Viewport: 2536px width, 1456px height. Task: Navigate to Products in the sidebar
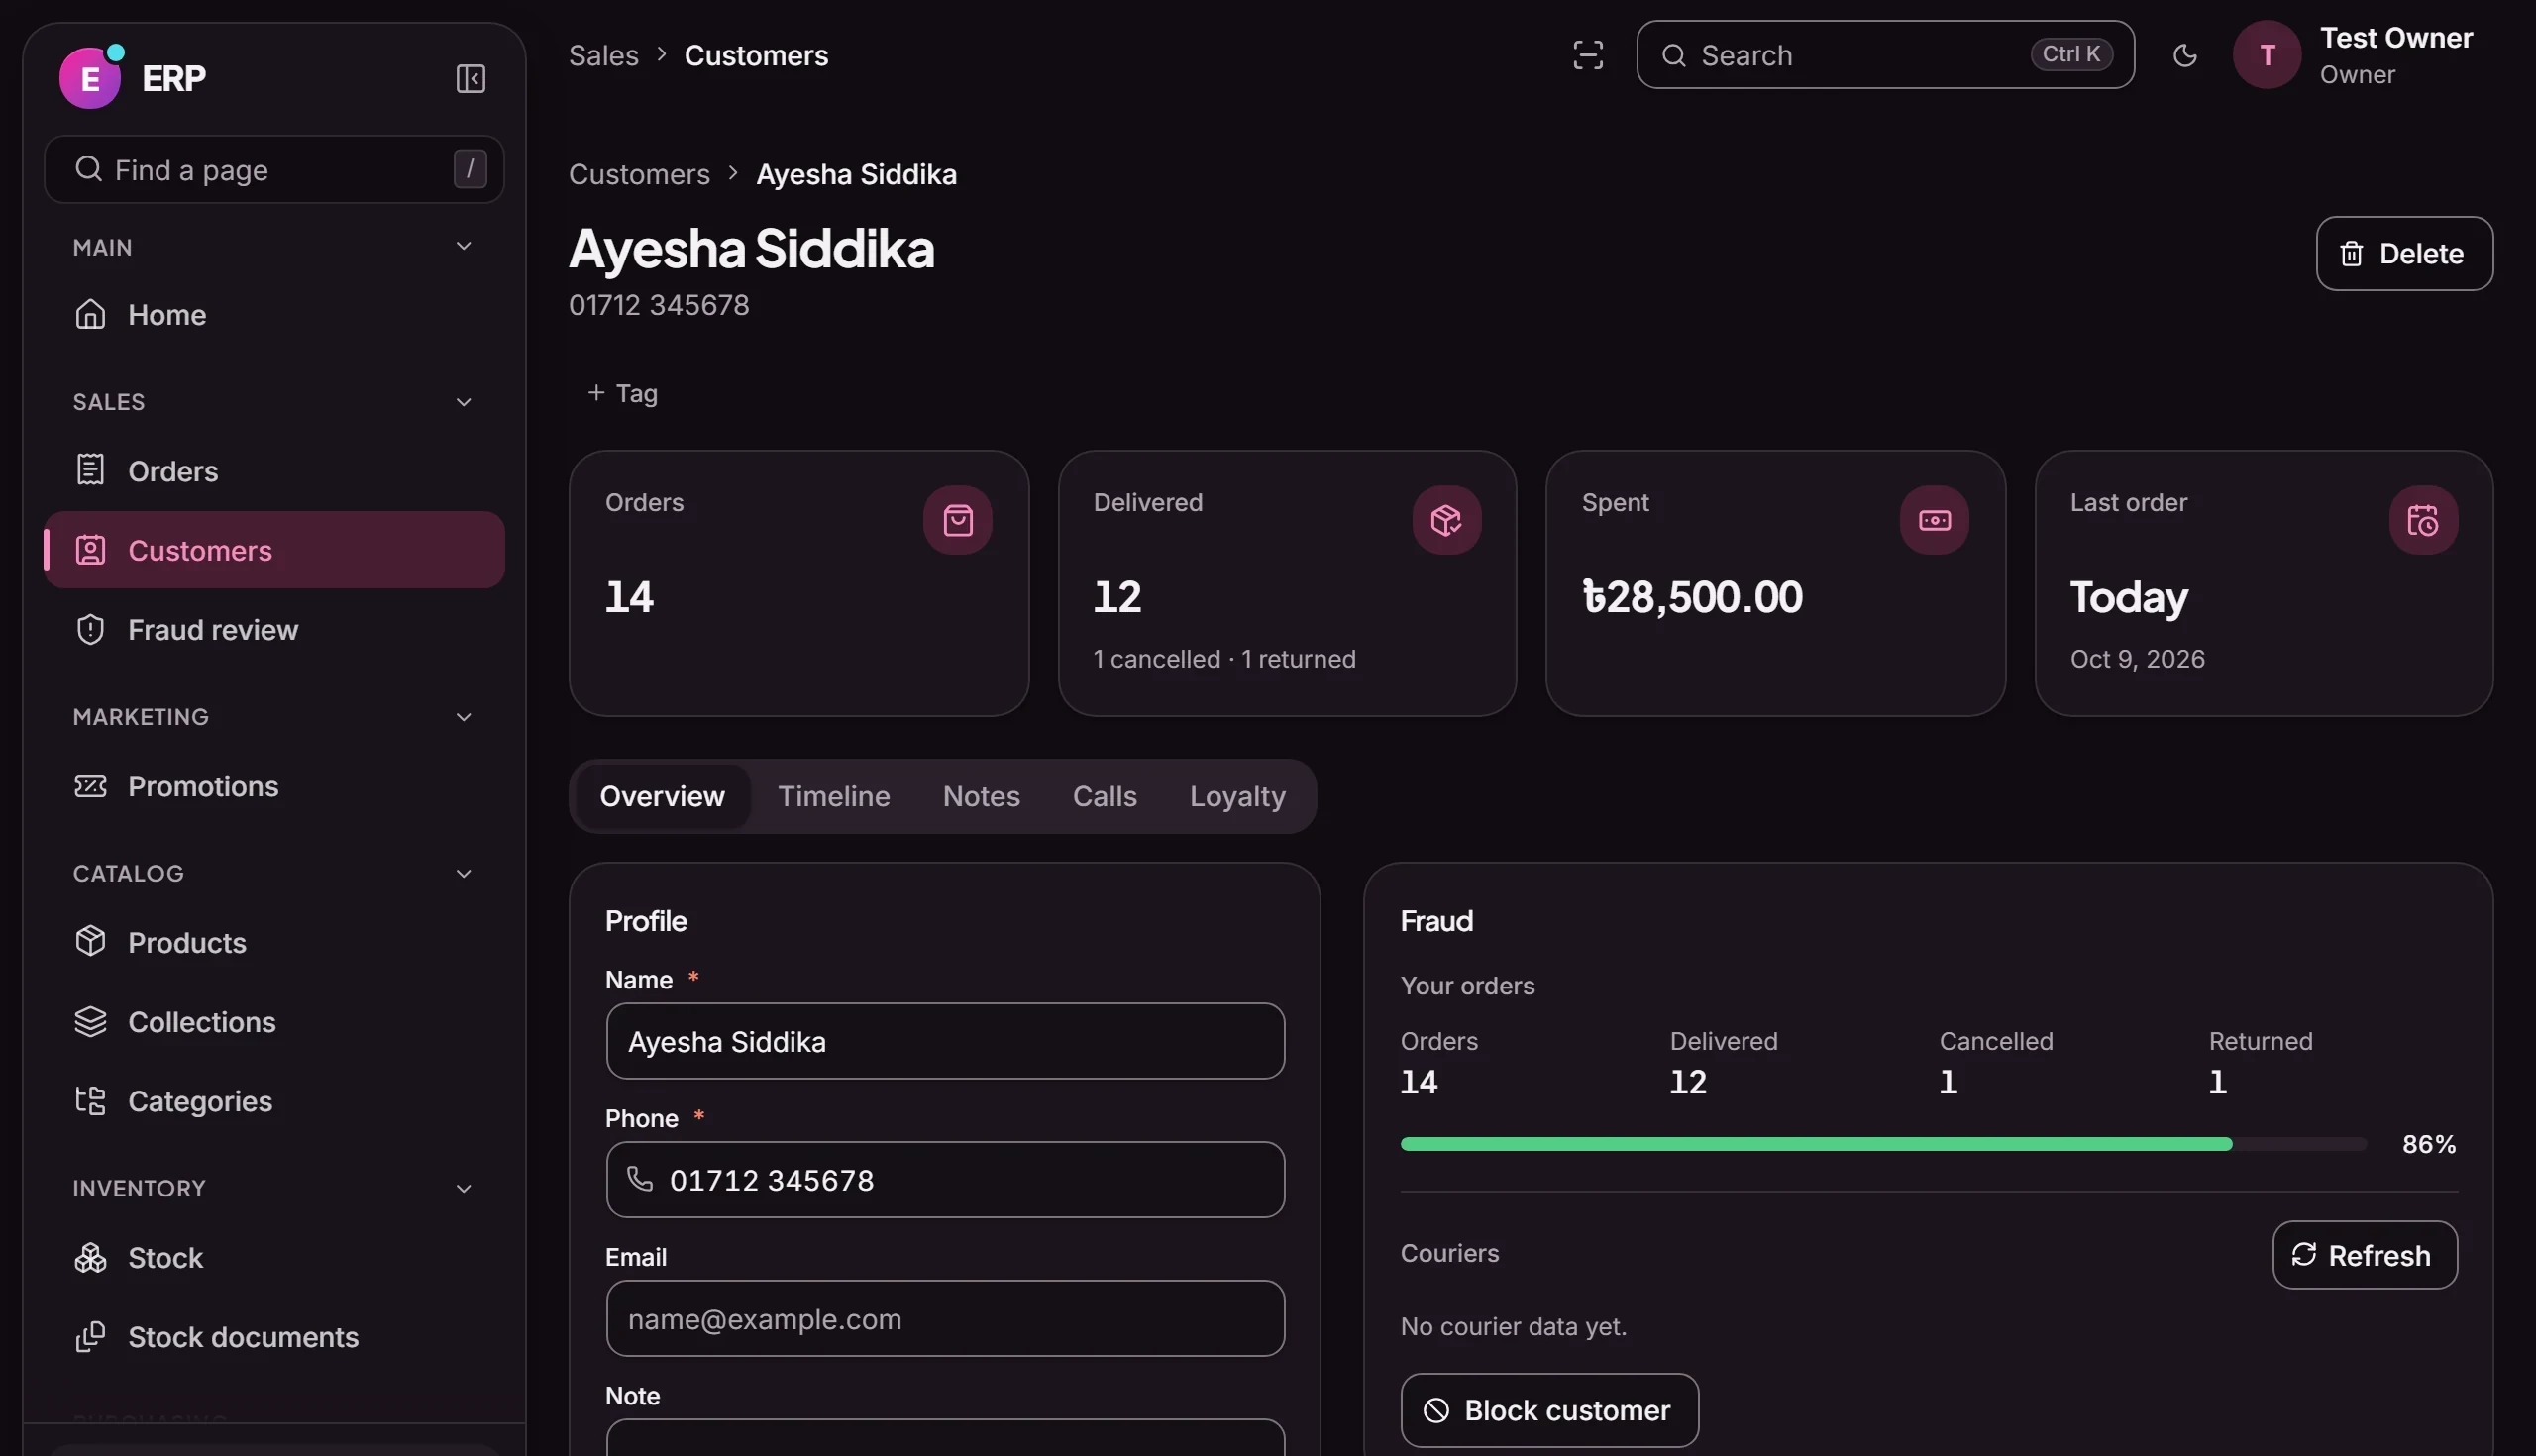click(x=274, y=942)
